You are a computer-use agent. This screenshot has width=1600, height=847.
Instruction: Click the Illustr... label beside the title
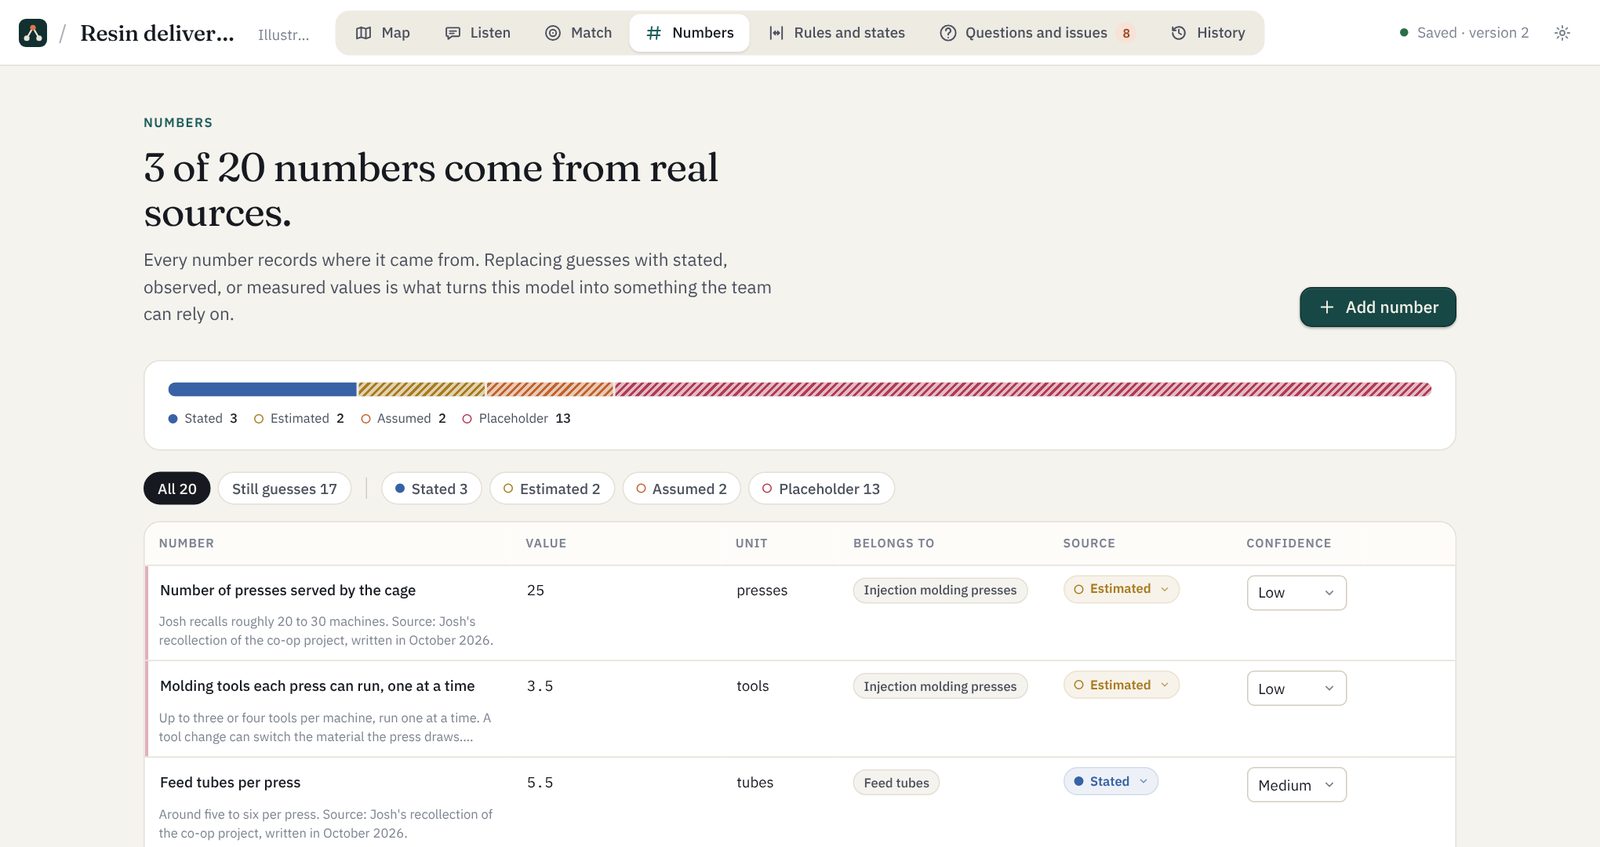click(284, 35)
